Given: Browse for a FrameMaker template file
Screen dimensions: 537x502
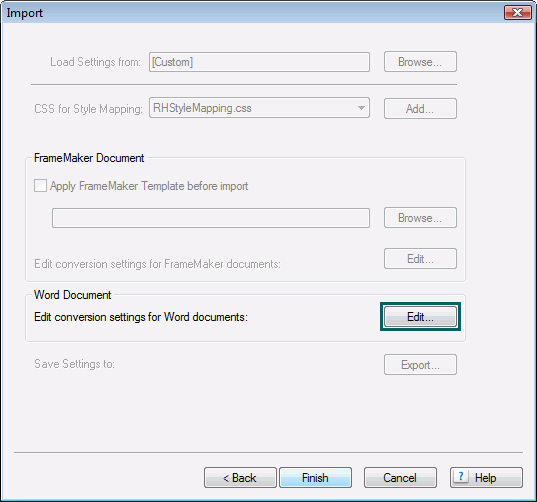Looking at the screenshot, I should tap(420, 217).
